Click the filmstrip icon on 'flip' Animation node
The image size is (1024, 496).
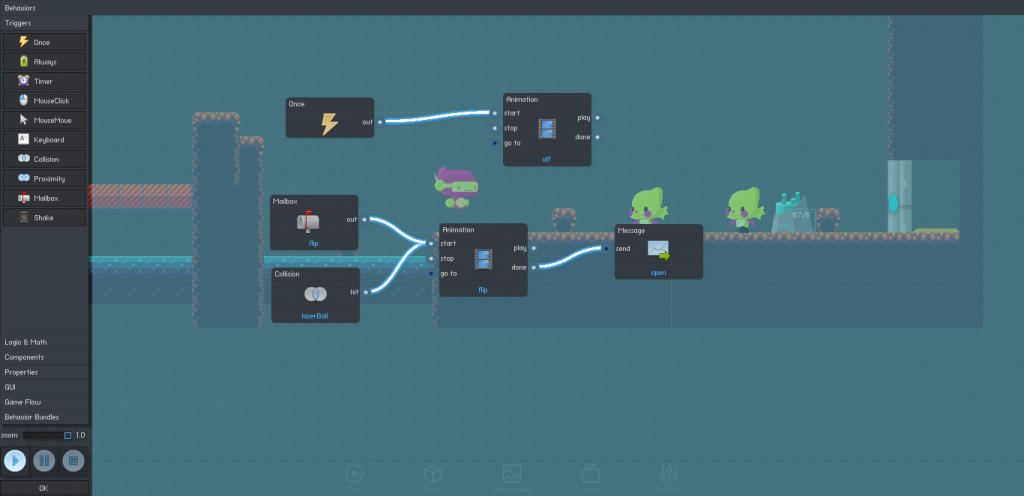[483, 259]
